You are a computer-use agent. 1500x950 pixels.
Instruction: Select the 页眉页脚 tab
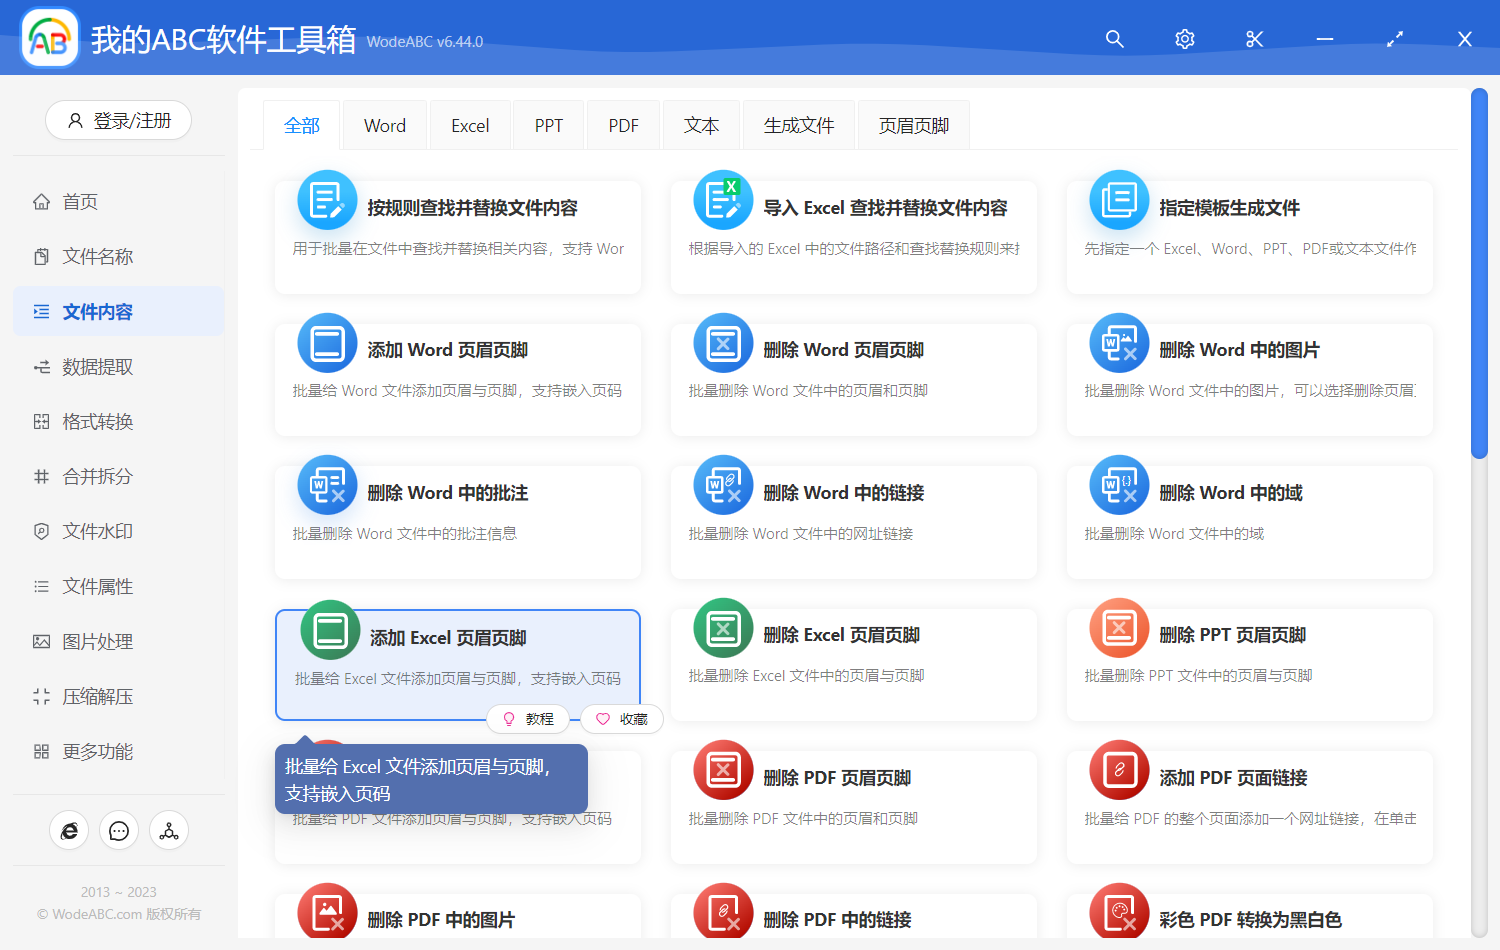tap(913, 124)
